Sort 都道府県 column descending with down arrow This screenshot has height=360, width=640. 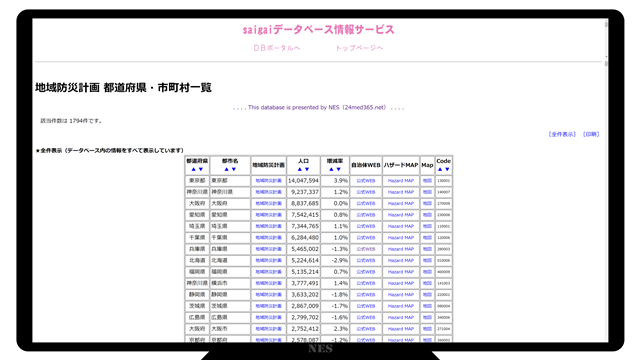(x=200, y=169)
